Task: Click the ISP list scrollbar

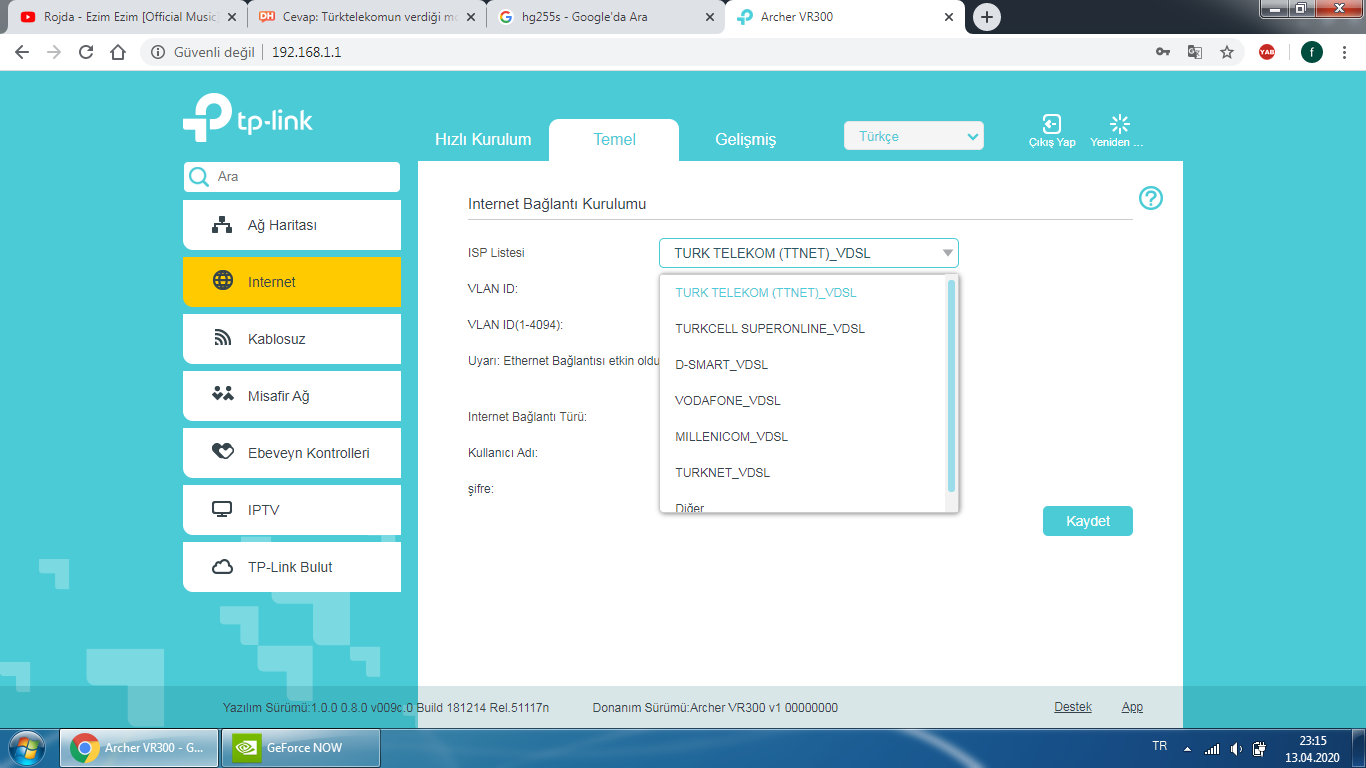Action: click(x=951, y=386)
